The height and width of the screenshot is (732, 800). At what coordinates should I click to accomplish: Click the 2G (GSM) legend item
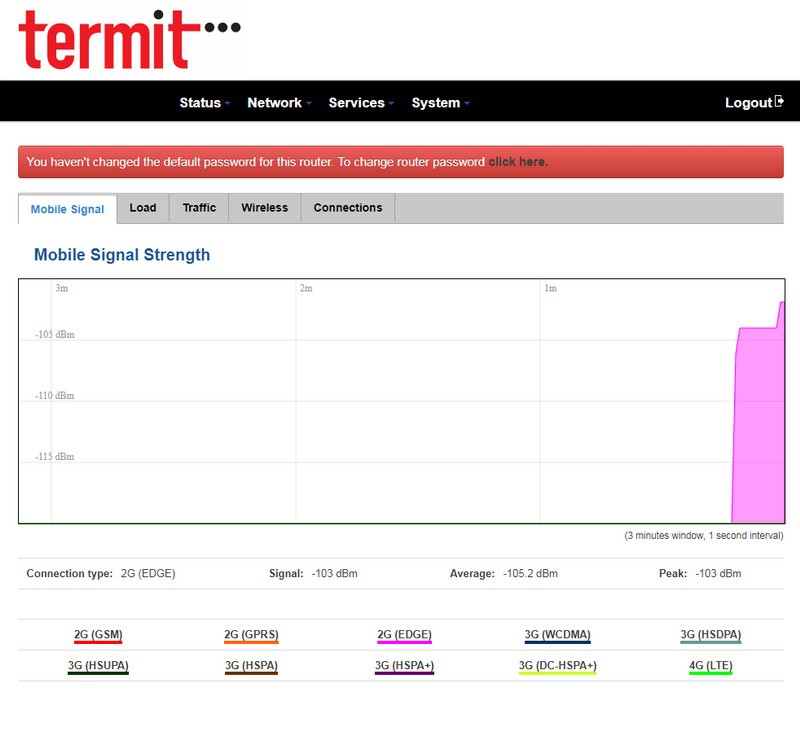[x=98, y=635]
